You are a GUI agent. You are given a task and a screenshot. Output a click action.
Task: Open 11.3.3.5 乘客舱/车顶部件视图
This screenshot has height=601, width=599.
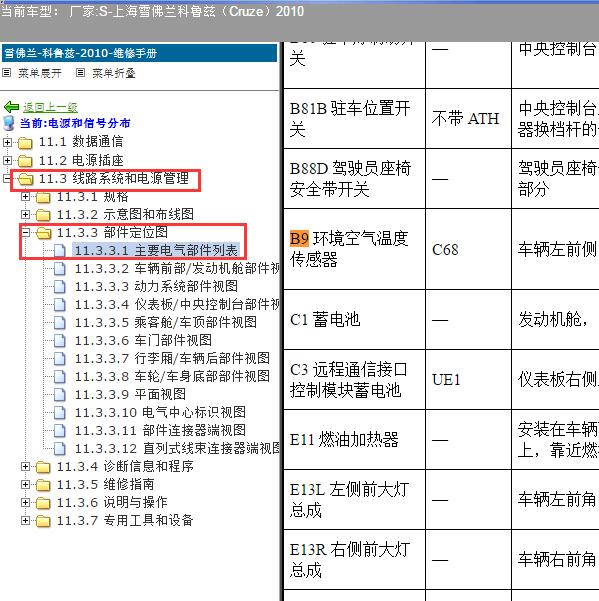[x=166, y=323]
